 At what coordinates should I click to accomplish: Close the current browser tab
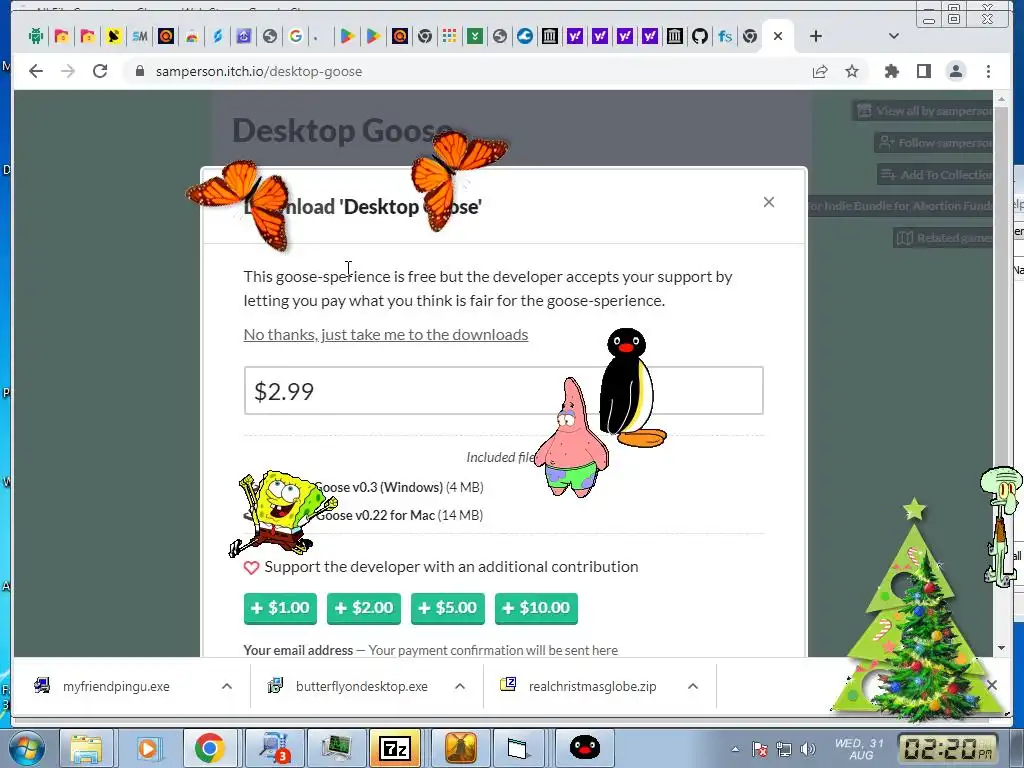pos(778,36)
